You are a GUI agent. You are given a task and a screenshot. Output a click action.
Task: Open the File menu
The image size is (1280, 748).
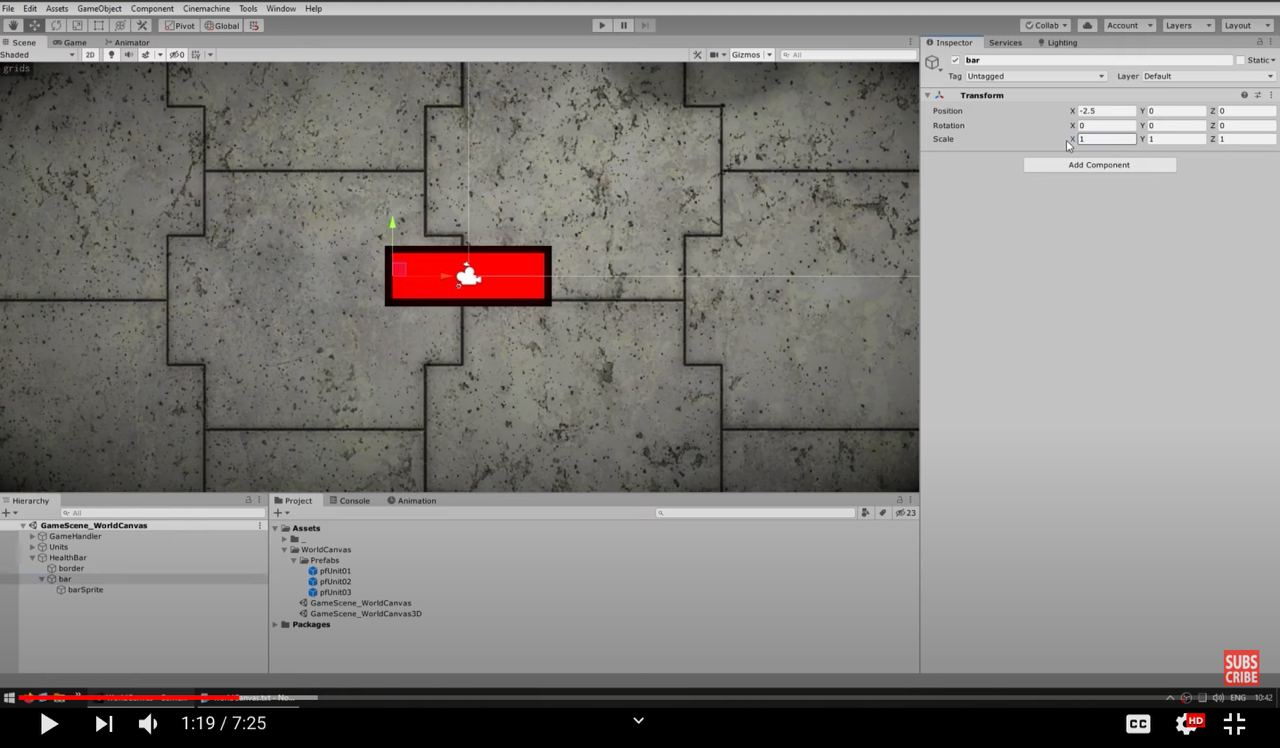[x=8, y=8]
